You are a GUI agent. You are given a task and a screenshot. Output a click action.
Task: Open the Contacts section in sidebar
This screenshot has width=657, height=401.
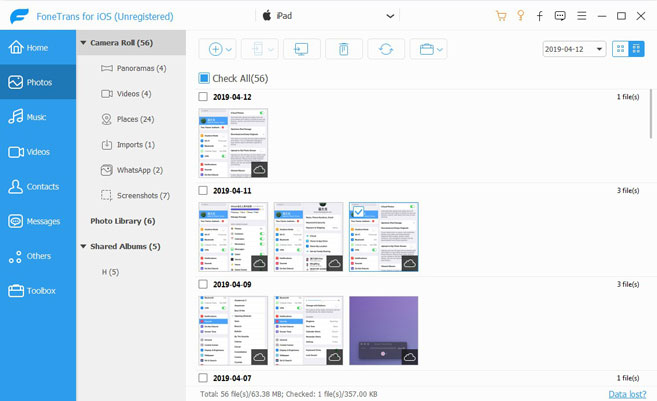pyautogui.click(x=37, y=186)
